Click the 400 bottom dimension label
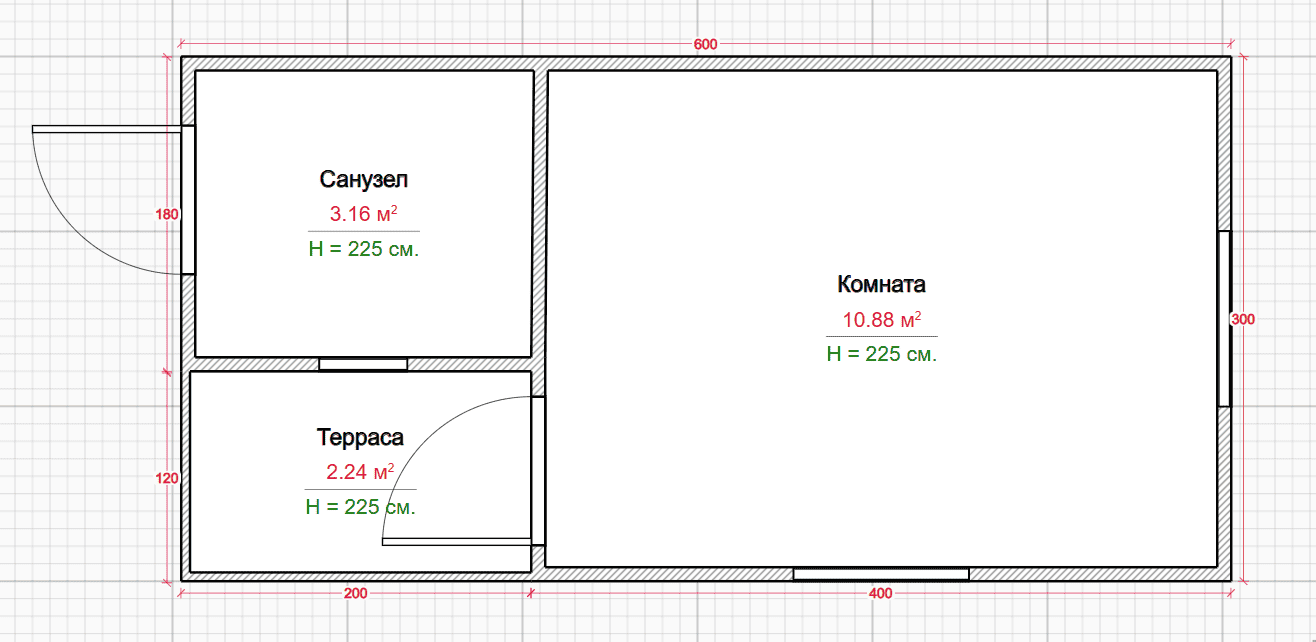The width and height of the screenshot is (1316, 642). 881,593
